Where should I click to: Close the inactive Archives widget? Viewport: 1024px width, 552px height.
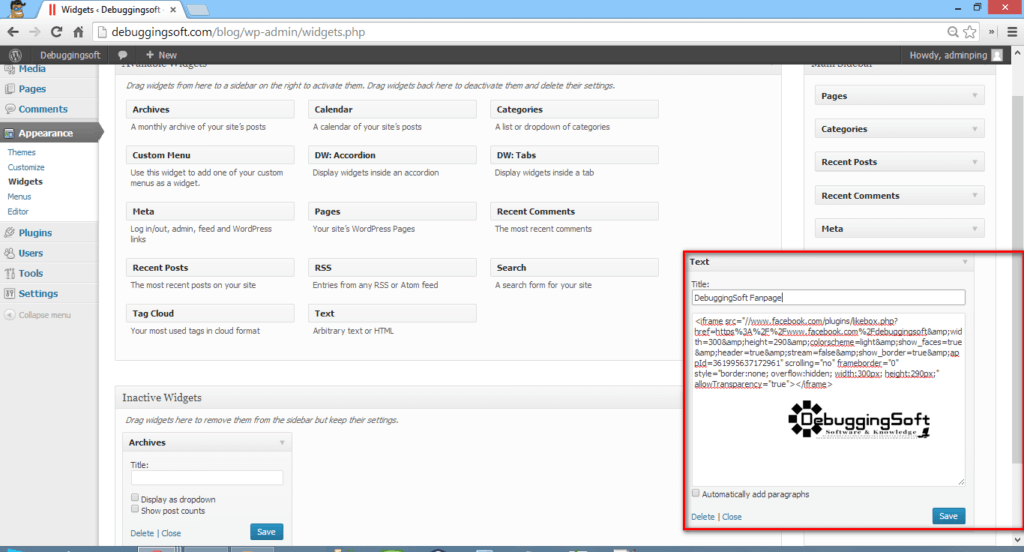coord(171,533)
